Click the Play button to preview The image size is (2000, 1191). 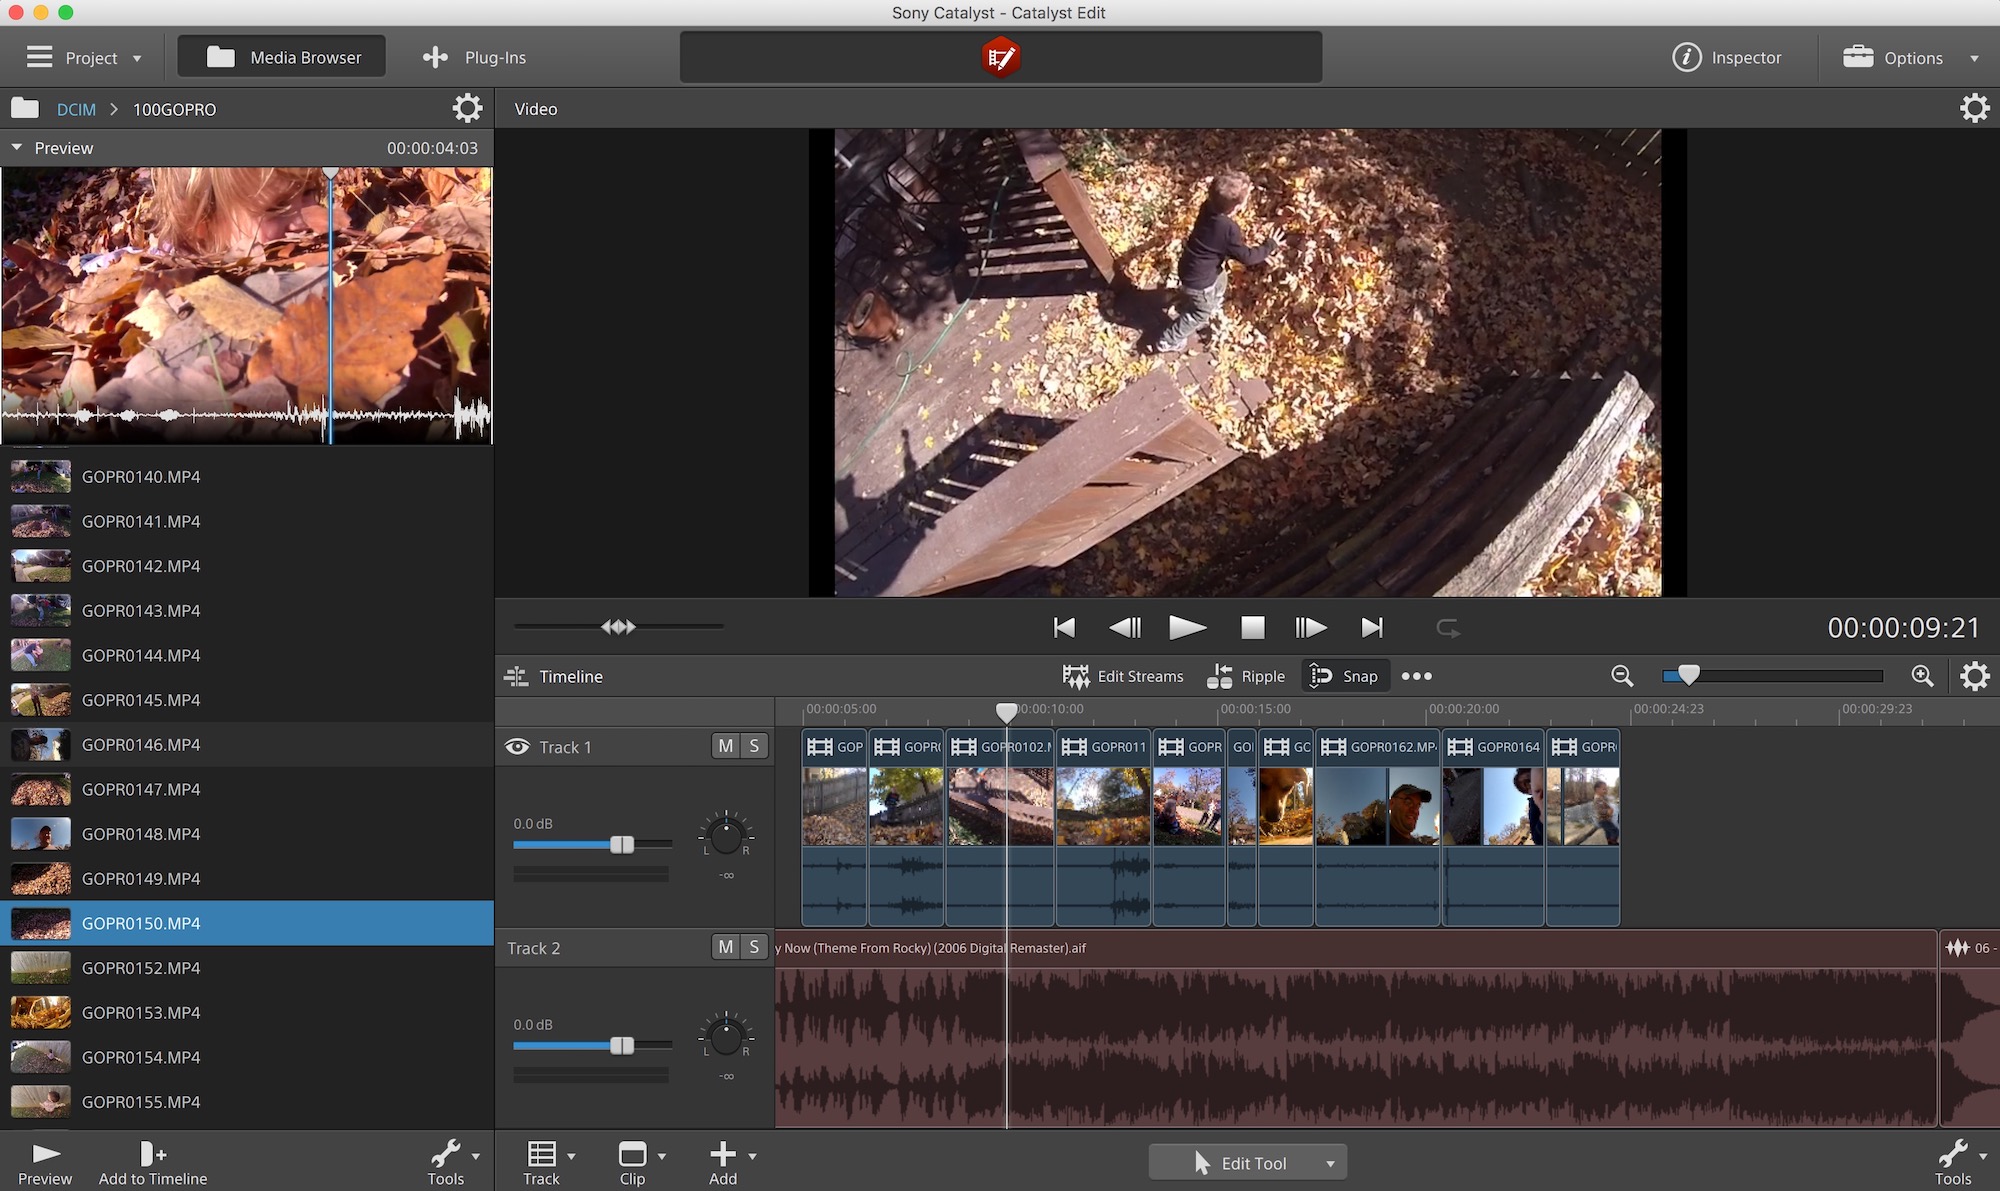pos(1189,627)
